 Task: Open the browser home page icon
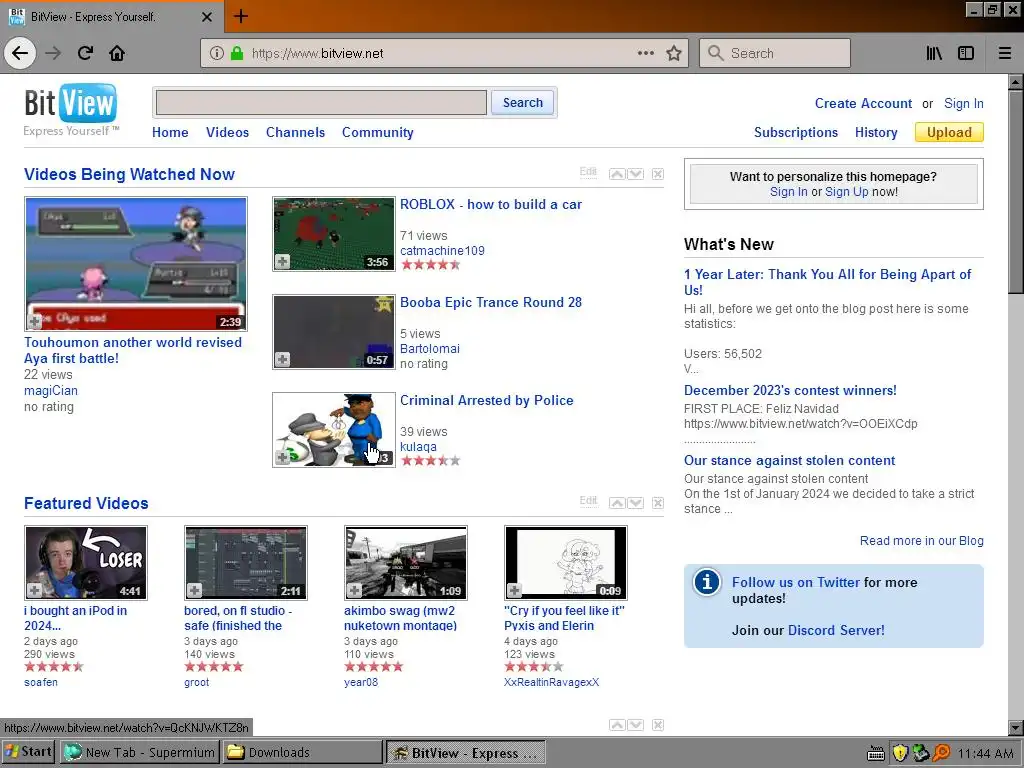tap(117, 53)
